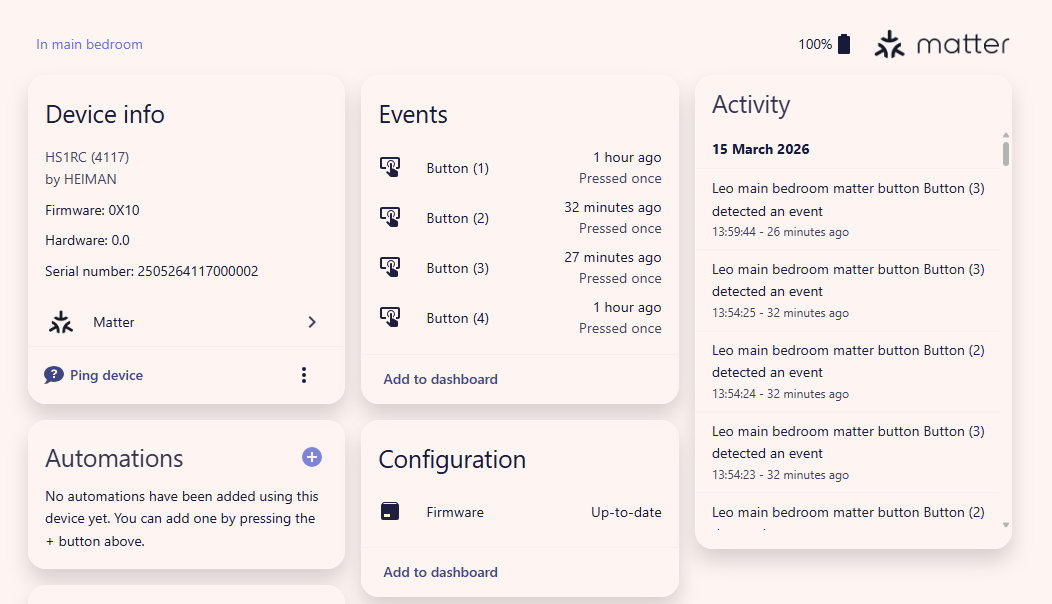Click the Matter integration icon in Device info

pos(61,322)
